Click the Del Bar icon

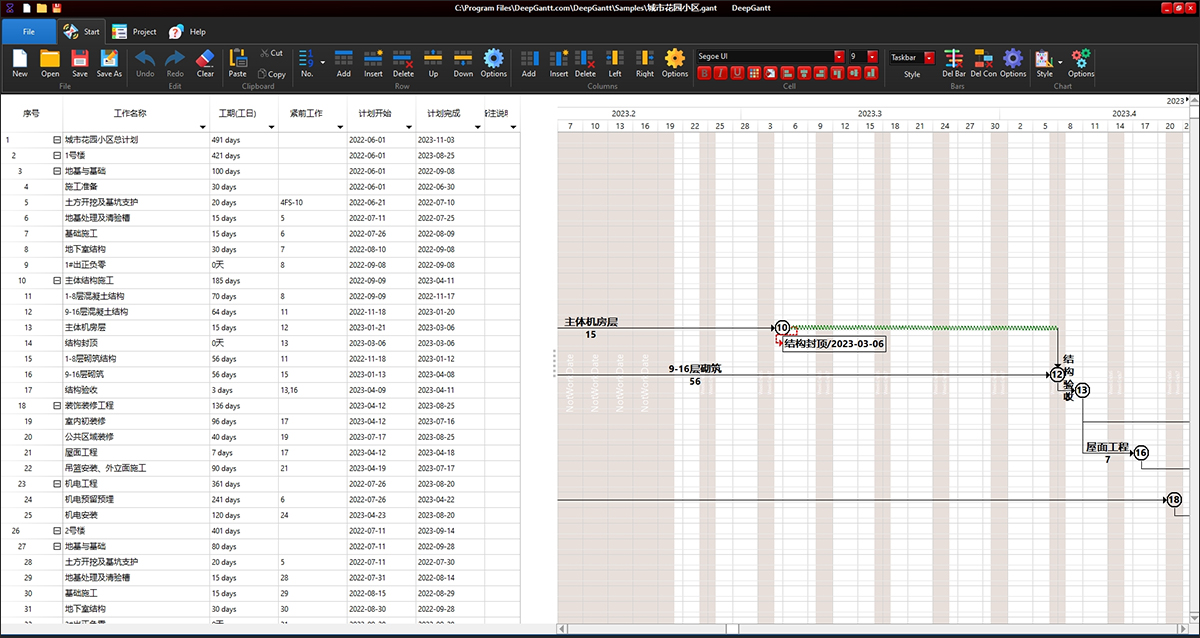pos(954,59)
